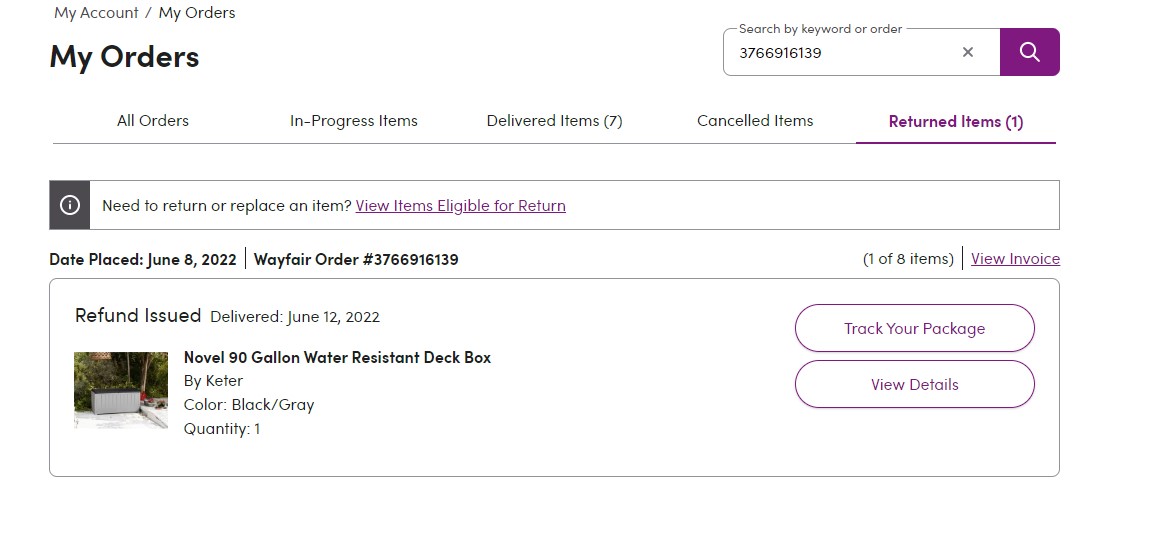Focus the order search input field
Image resolution: width=1163 pixels, height=538 pixels.
(846, 53)
